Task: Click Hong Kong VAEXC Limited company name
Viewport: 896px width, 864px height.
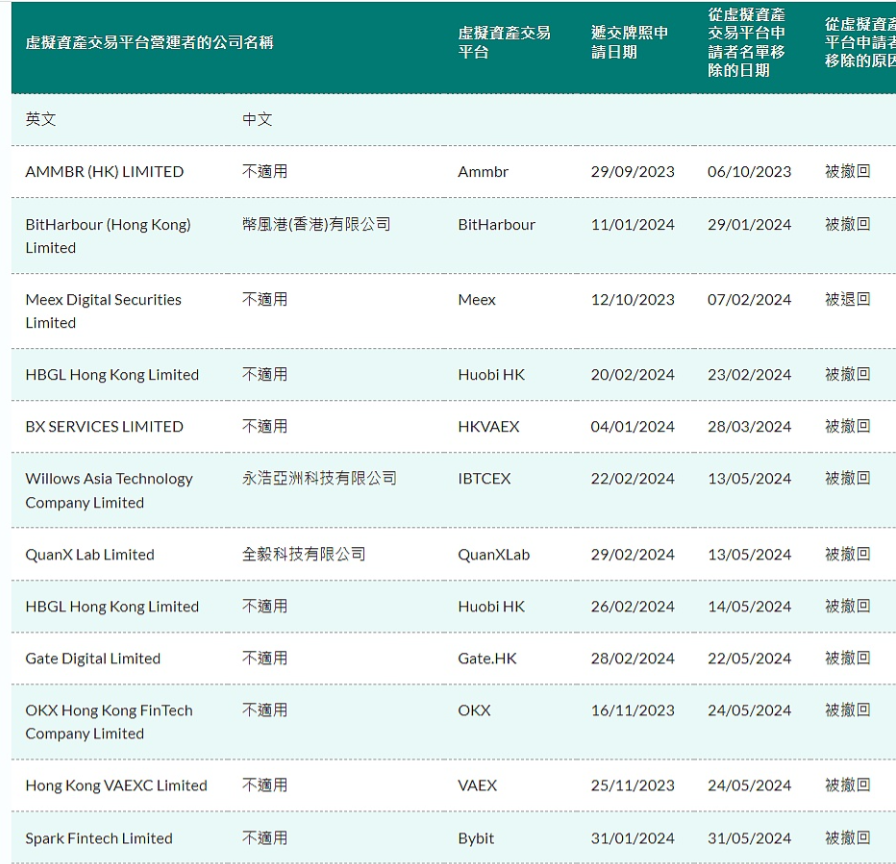Action: (116, 786)
